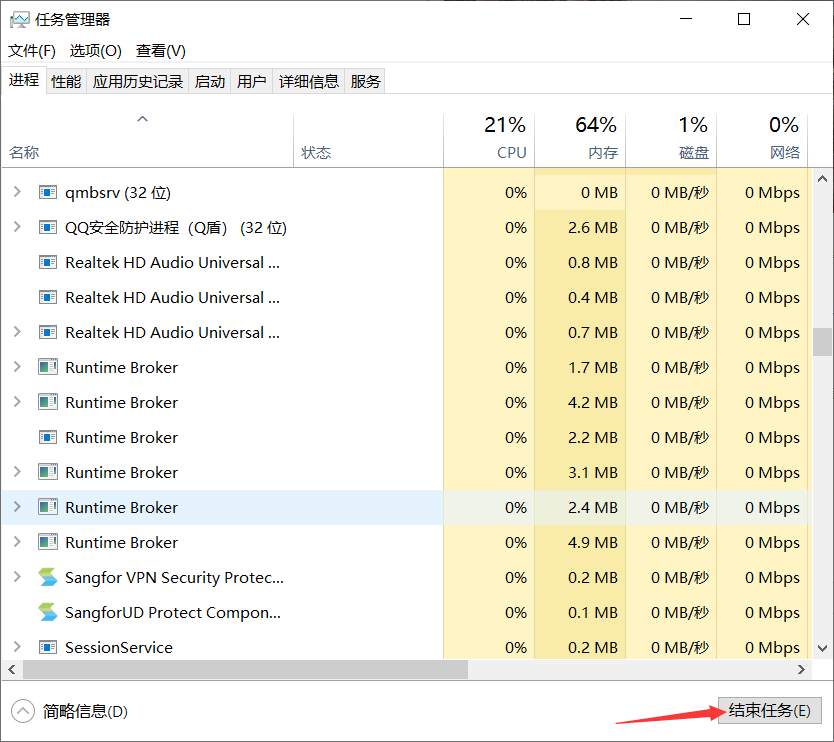This screenshot has height=742, width=834.
Task: Click the horizontal scrollbar right arrow
Action: [x=801, y=669]
